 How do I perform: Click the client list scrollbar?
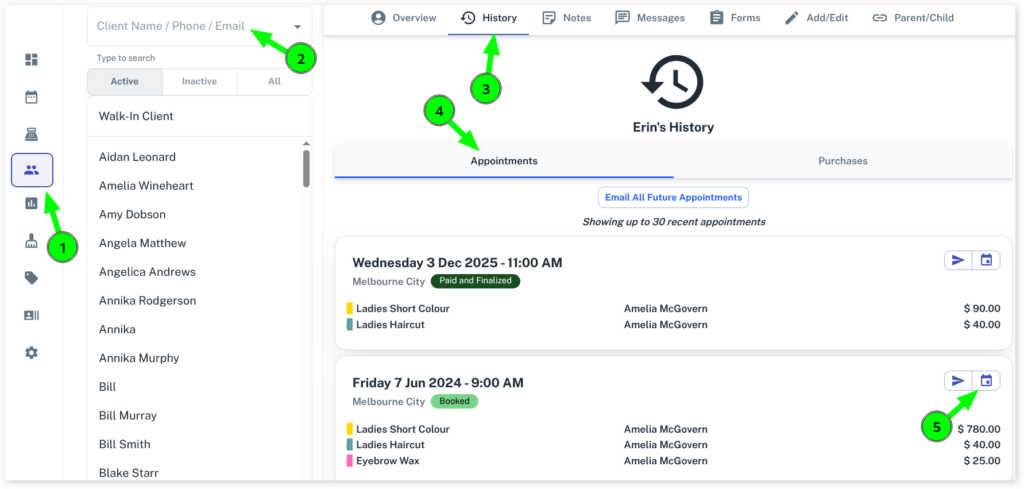pyautogui.click(x=306, y=167)
